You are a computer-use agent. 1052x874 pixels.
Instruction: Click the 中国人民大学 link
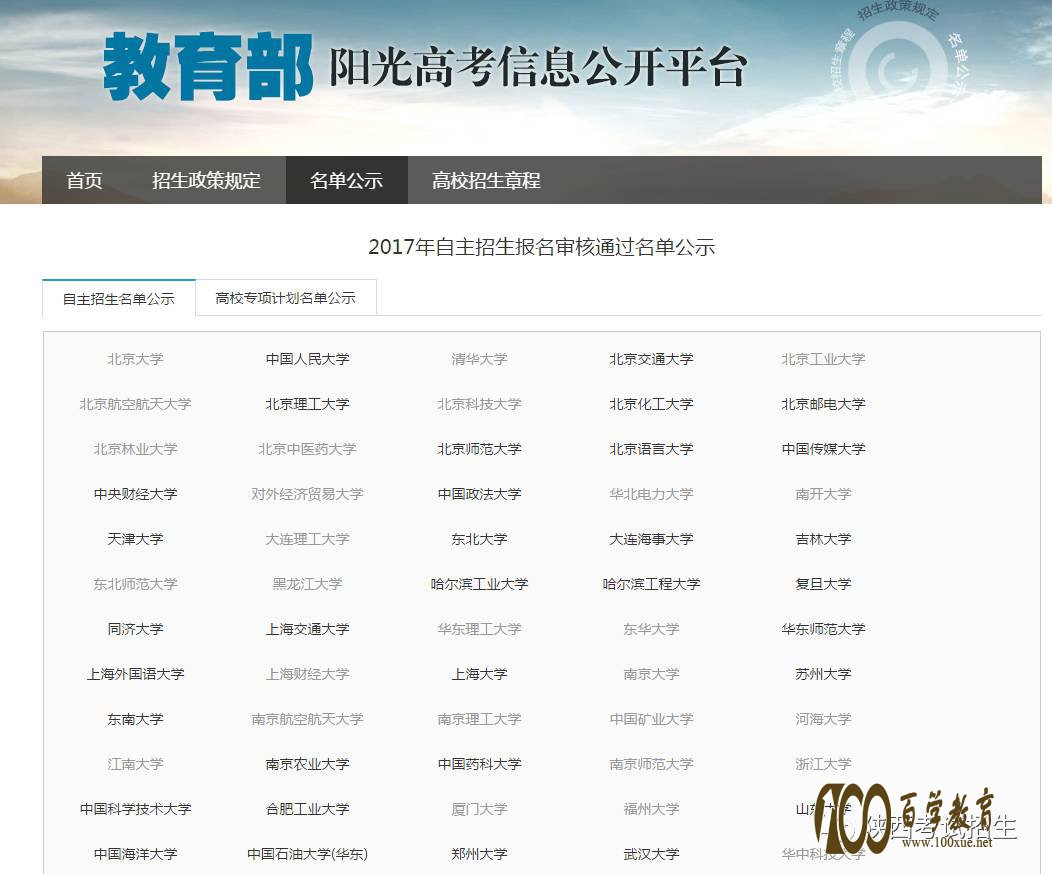pos(307,359)
